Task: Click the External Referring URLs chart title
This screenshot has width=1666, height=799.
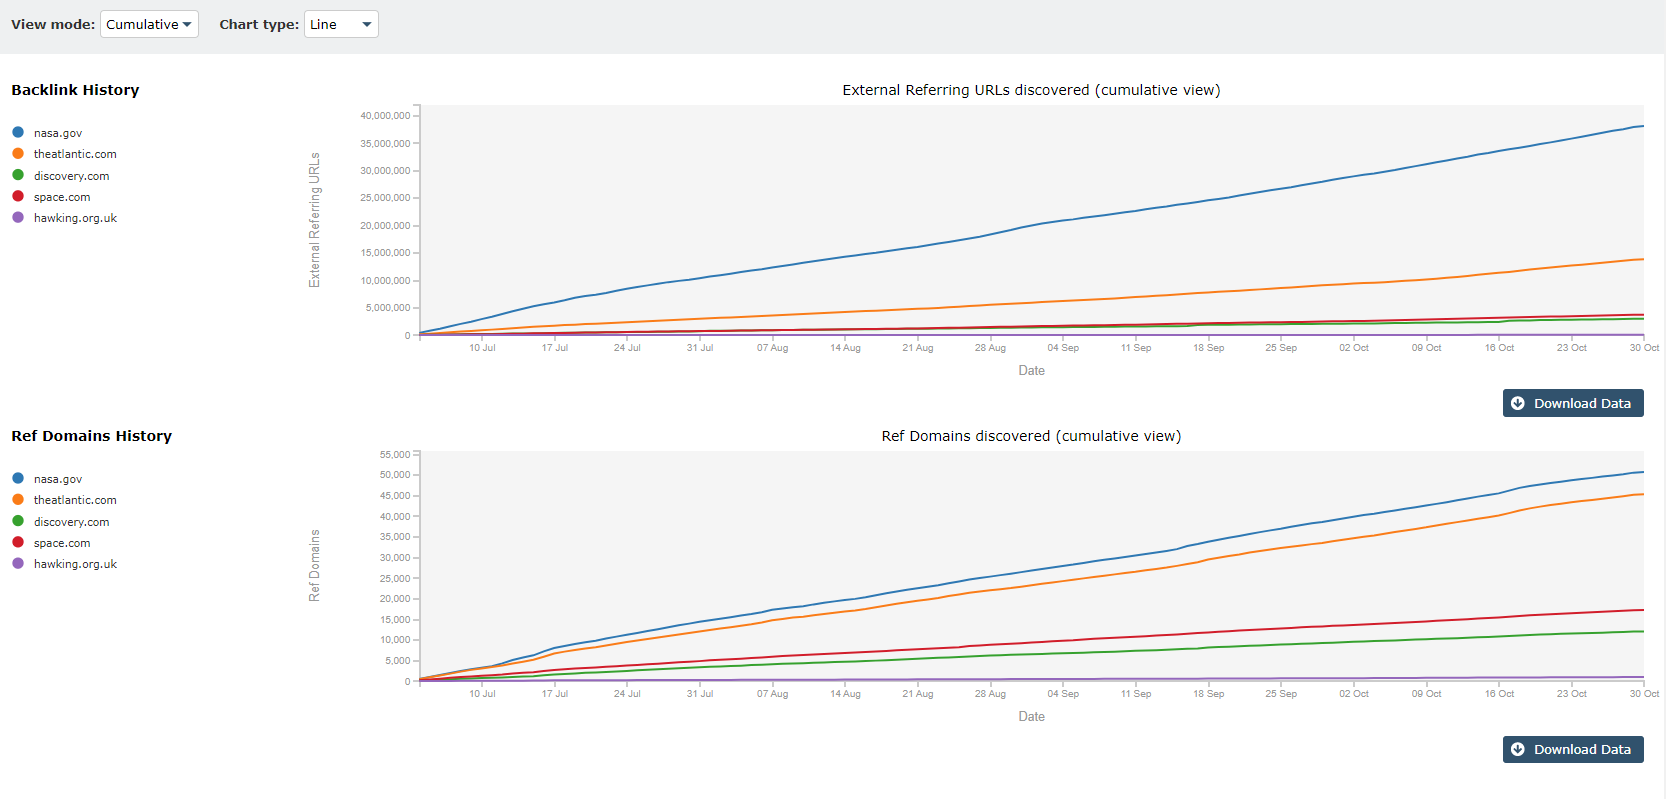Action: coord(1031,90)
